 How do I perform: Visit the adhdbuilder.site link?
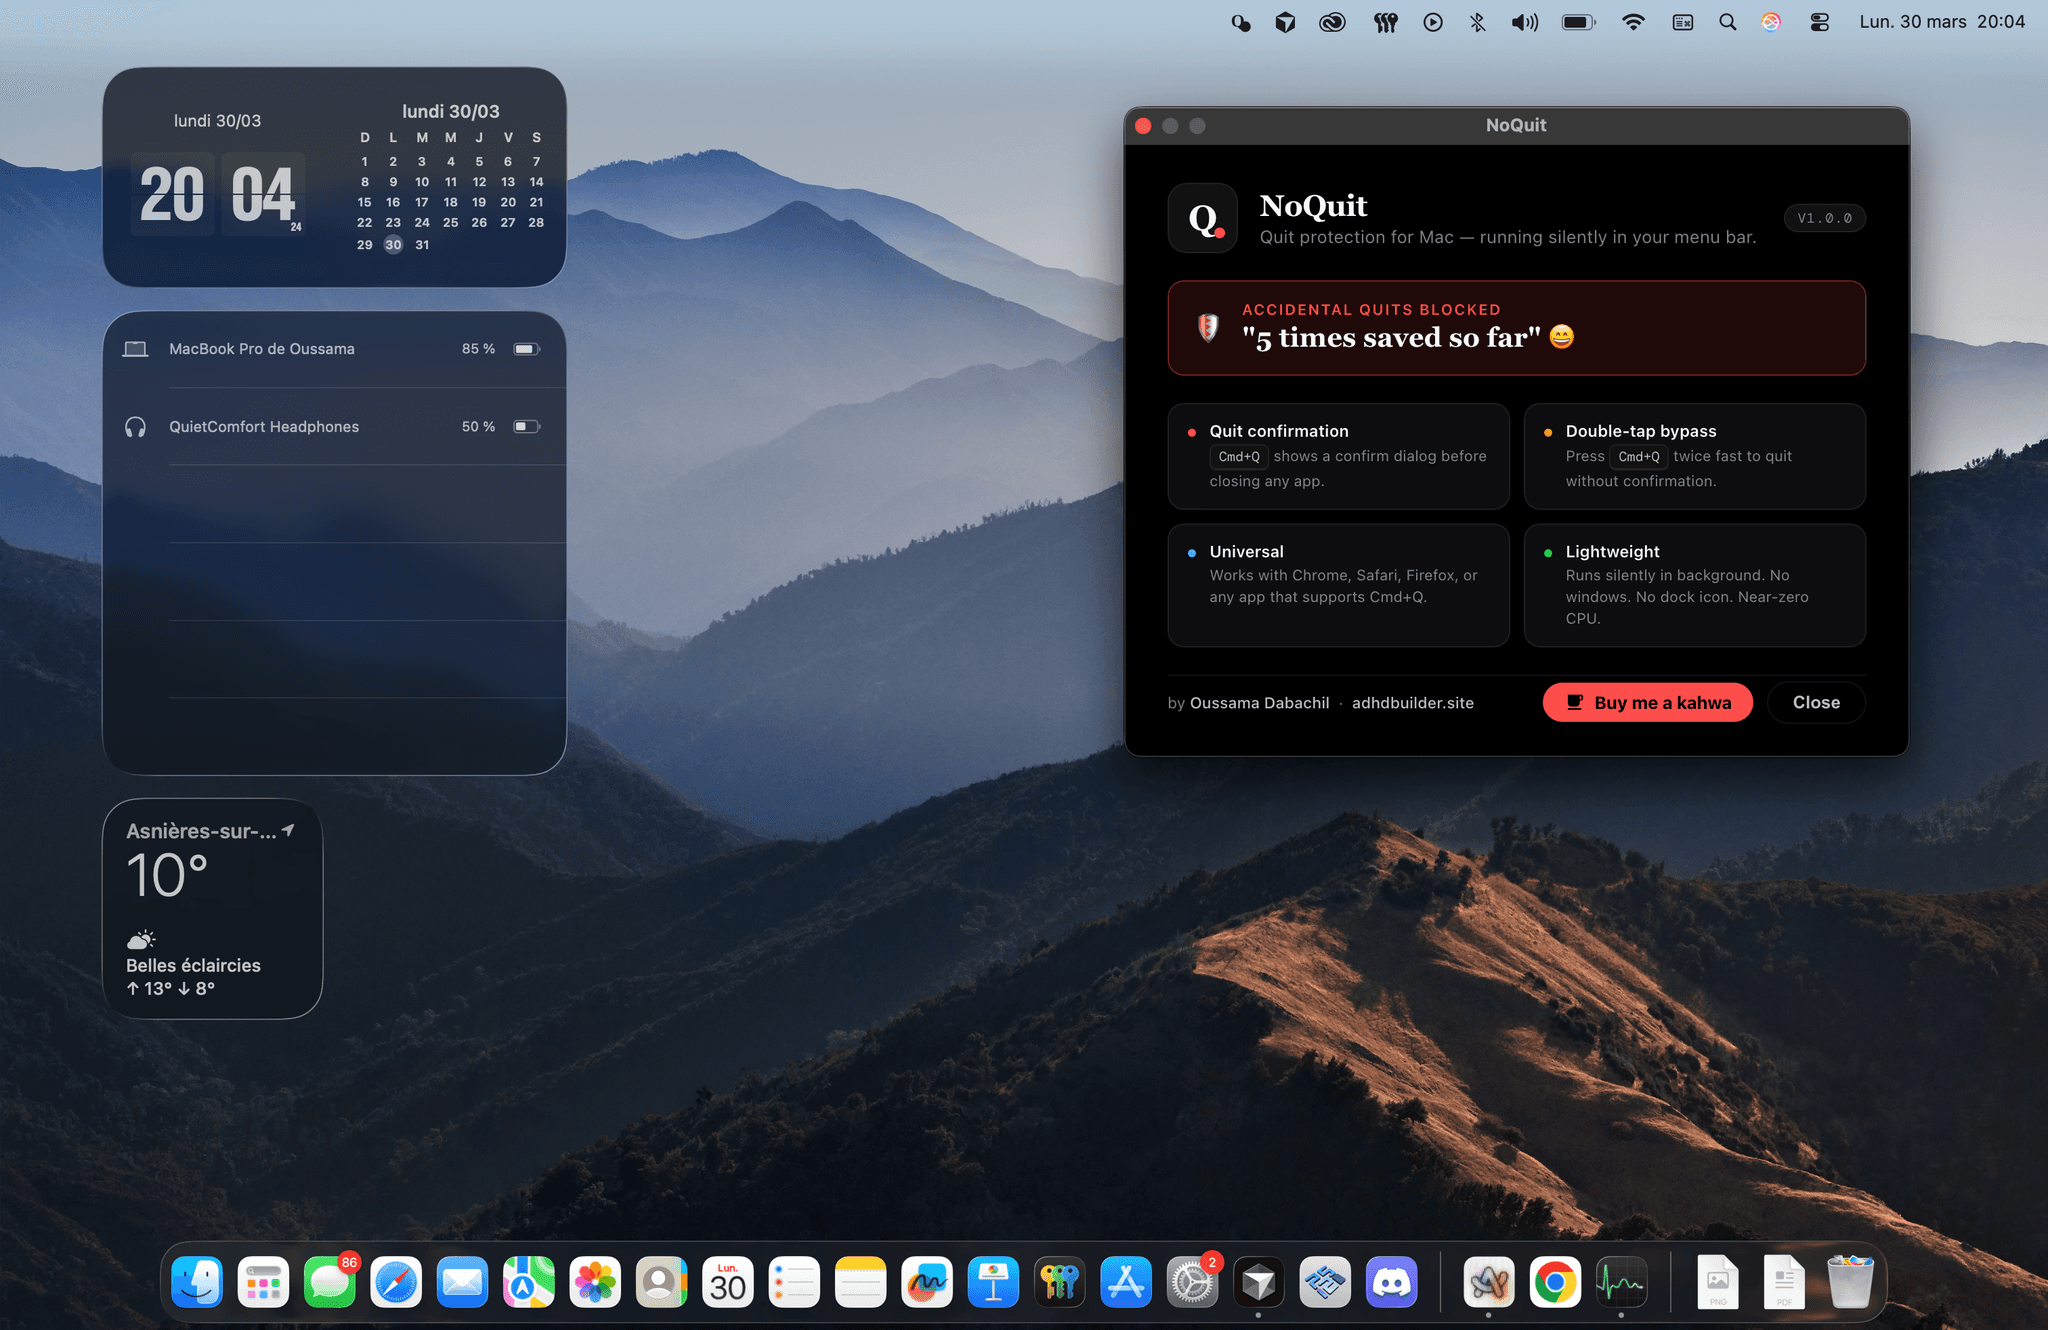(x=1413, y=702)
